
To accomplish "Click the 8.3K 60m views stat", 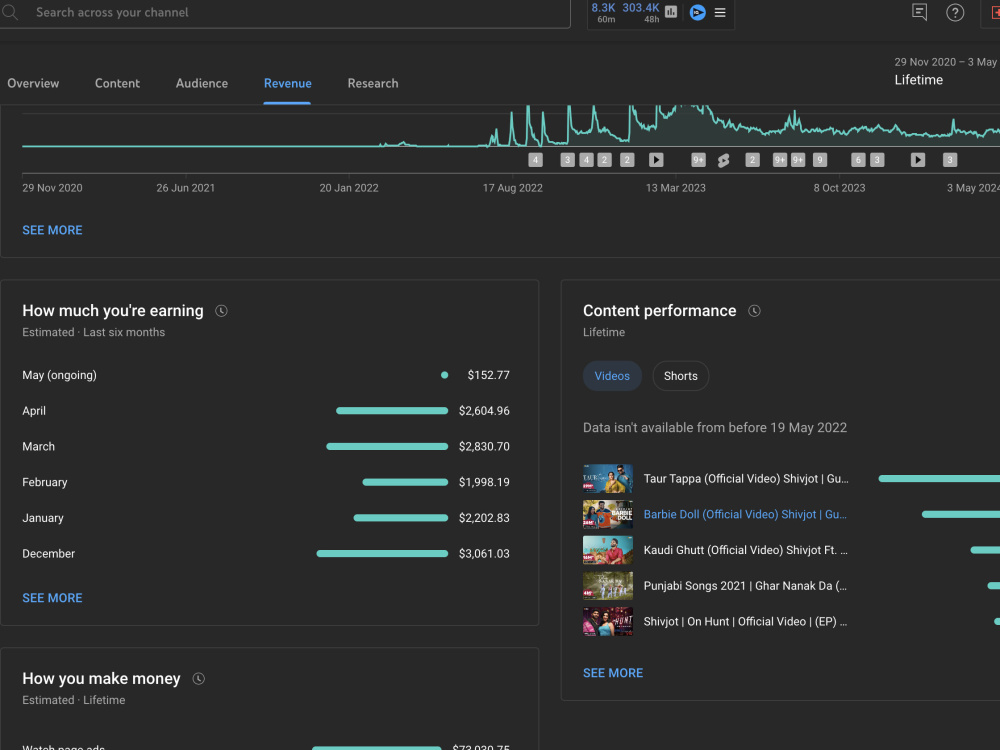I will coord(603,12).
